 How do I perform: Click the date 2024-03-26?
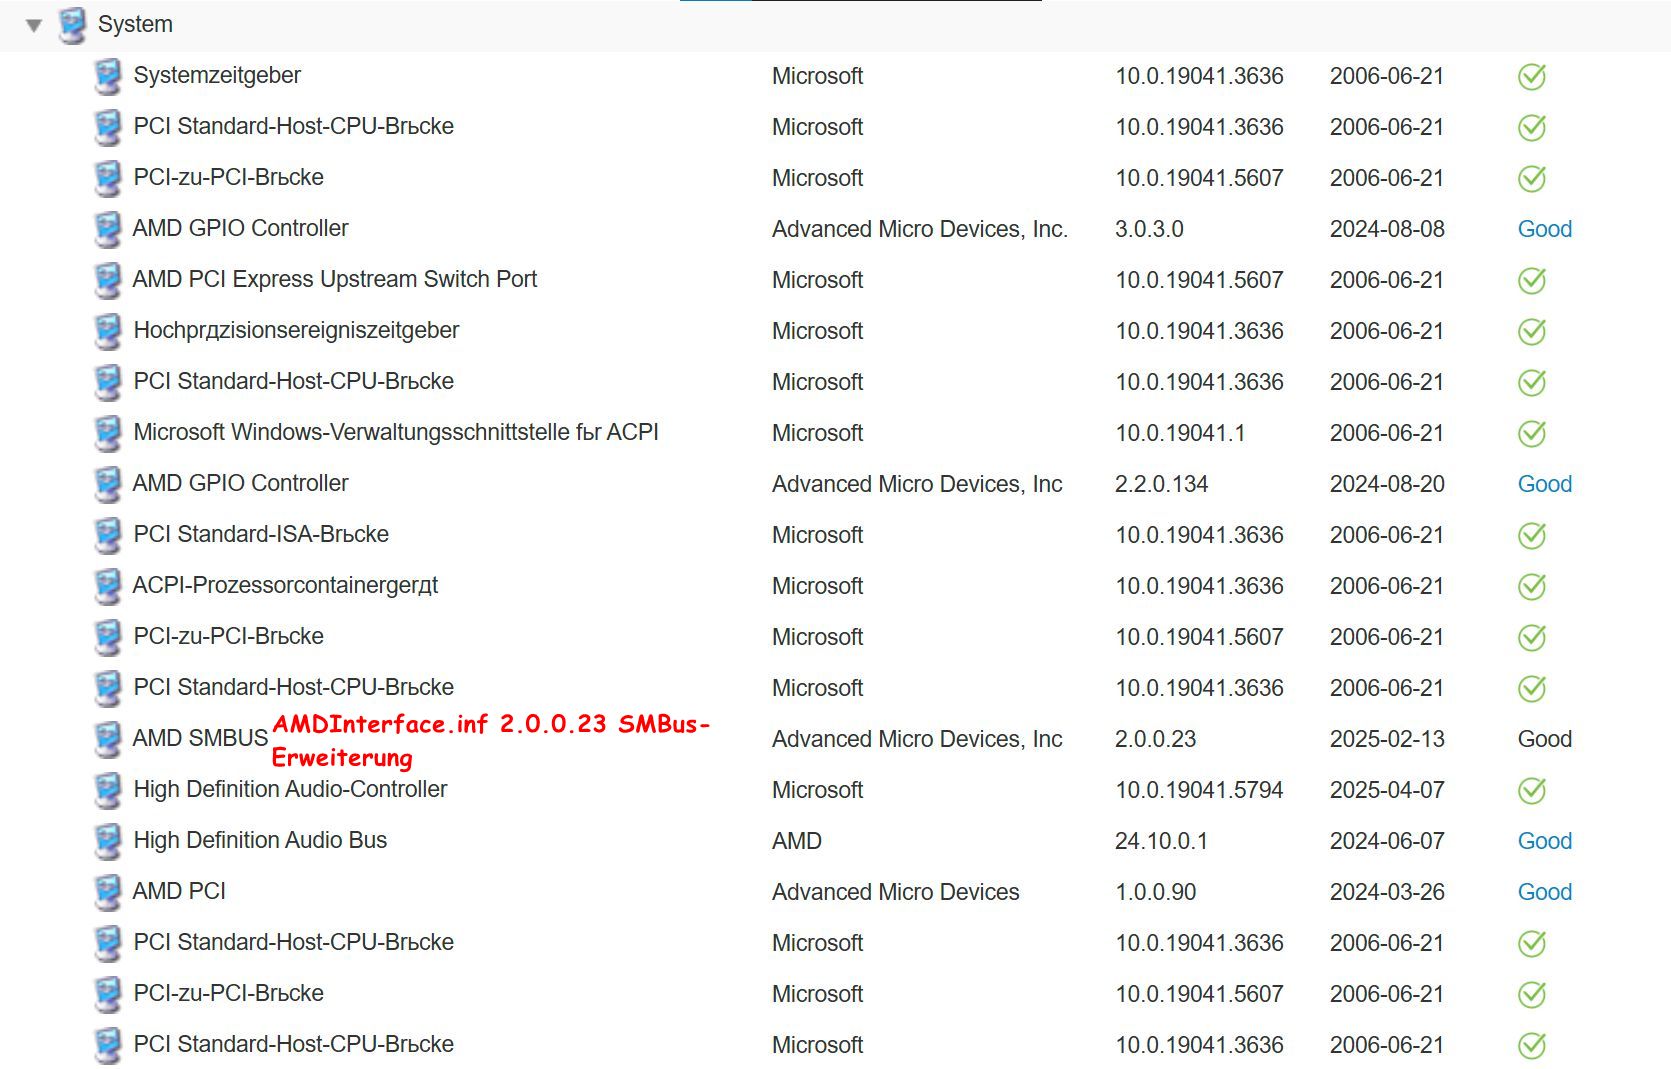click(1387, 892)
